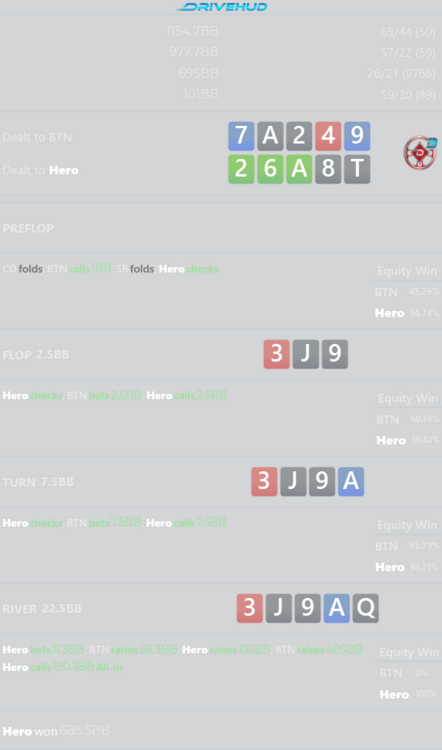Click the red 3 card on flop
Image resolution: width=442 pixels, height=750 pixels.
pyautogui.click(x=276, y=354)
